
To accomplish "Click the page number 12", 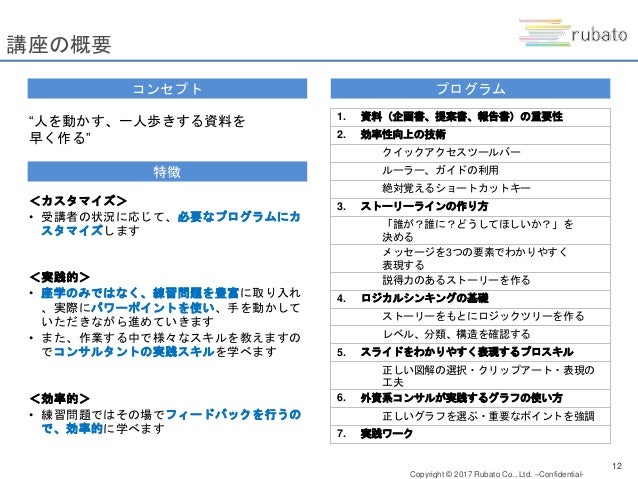I will [x=617, y=466].
